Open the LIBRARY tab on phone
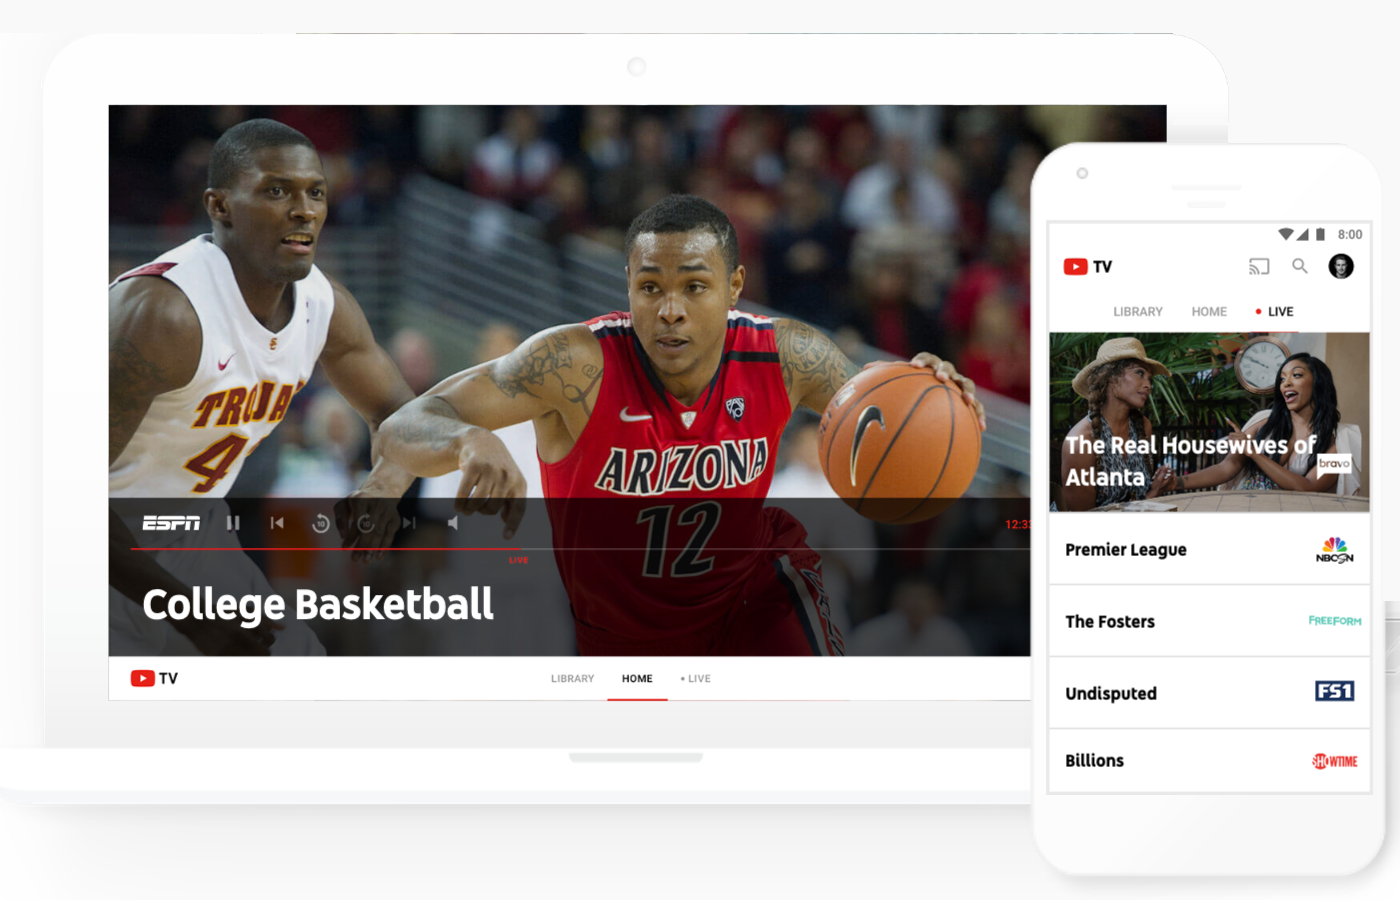Viewport: 1400px width, 900px height. (1138, 312)
